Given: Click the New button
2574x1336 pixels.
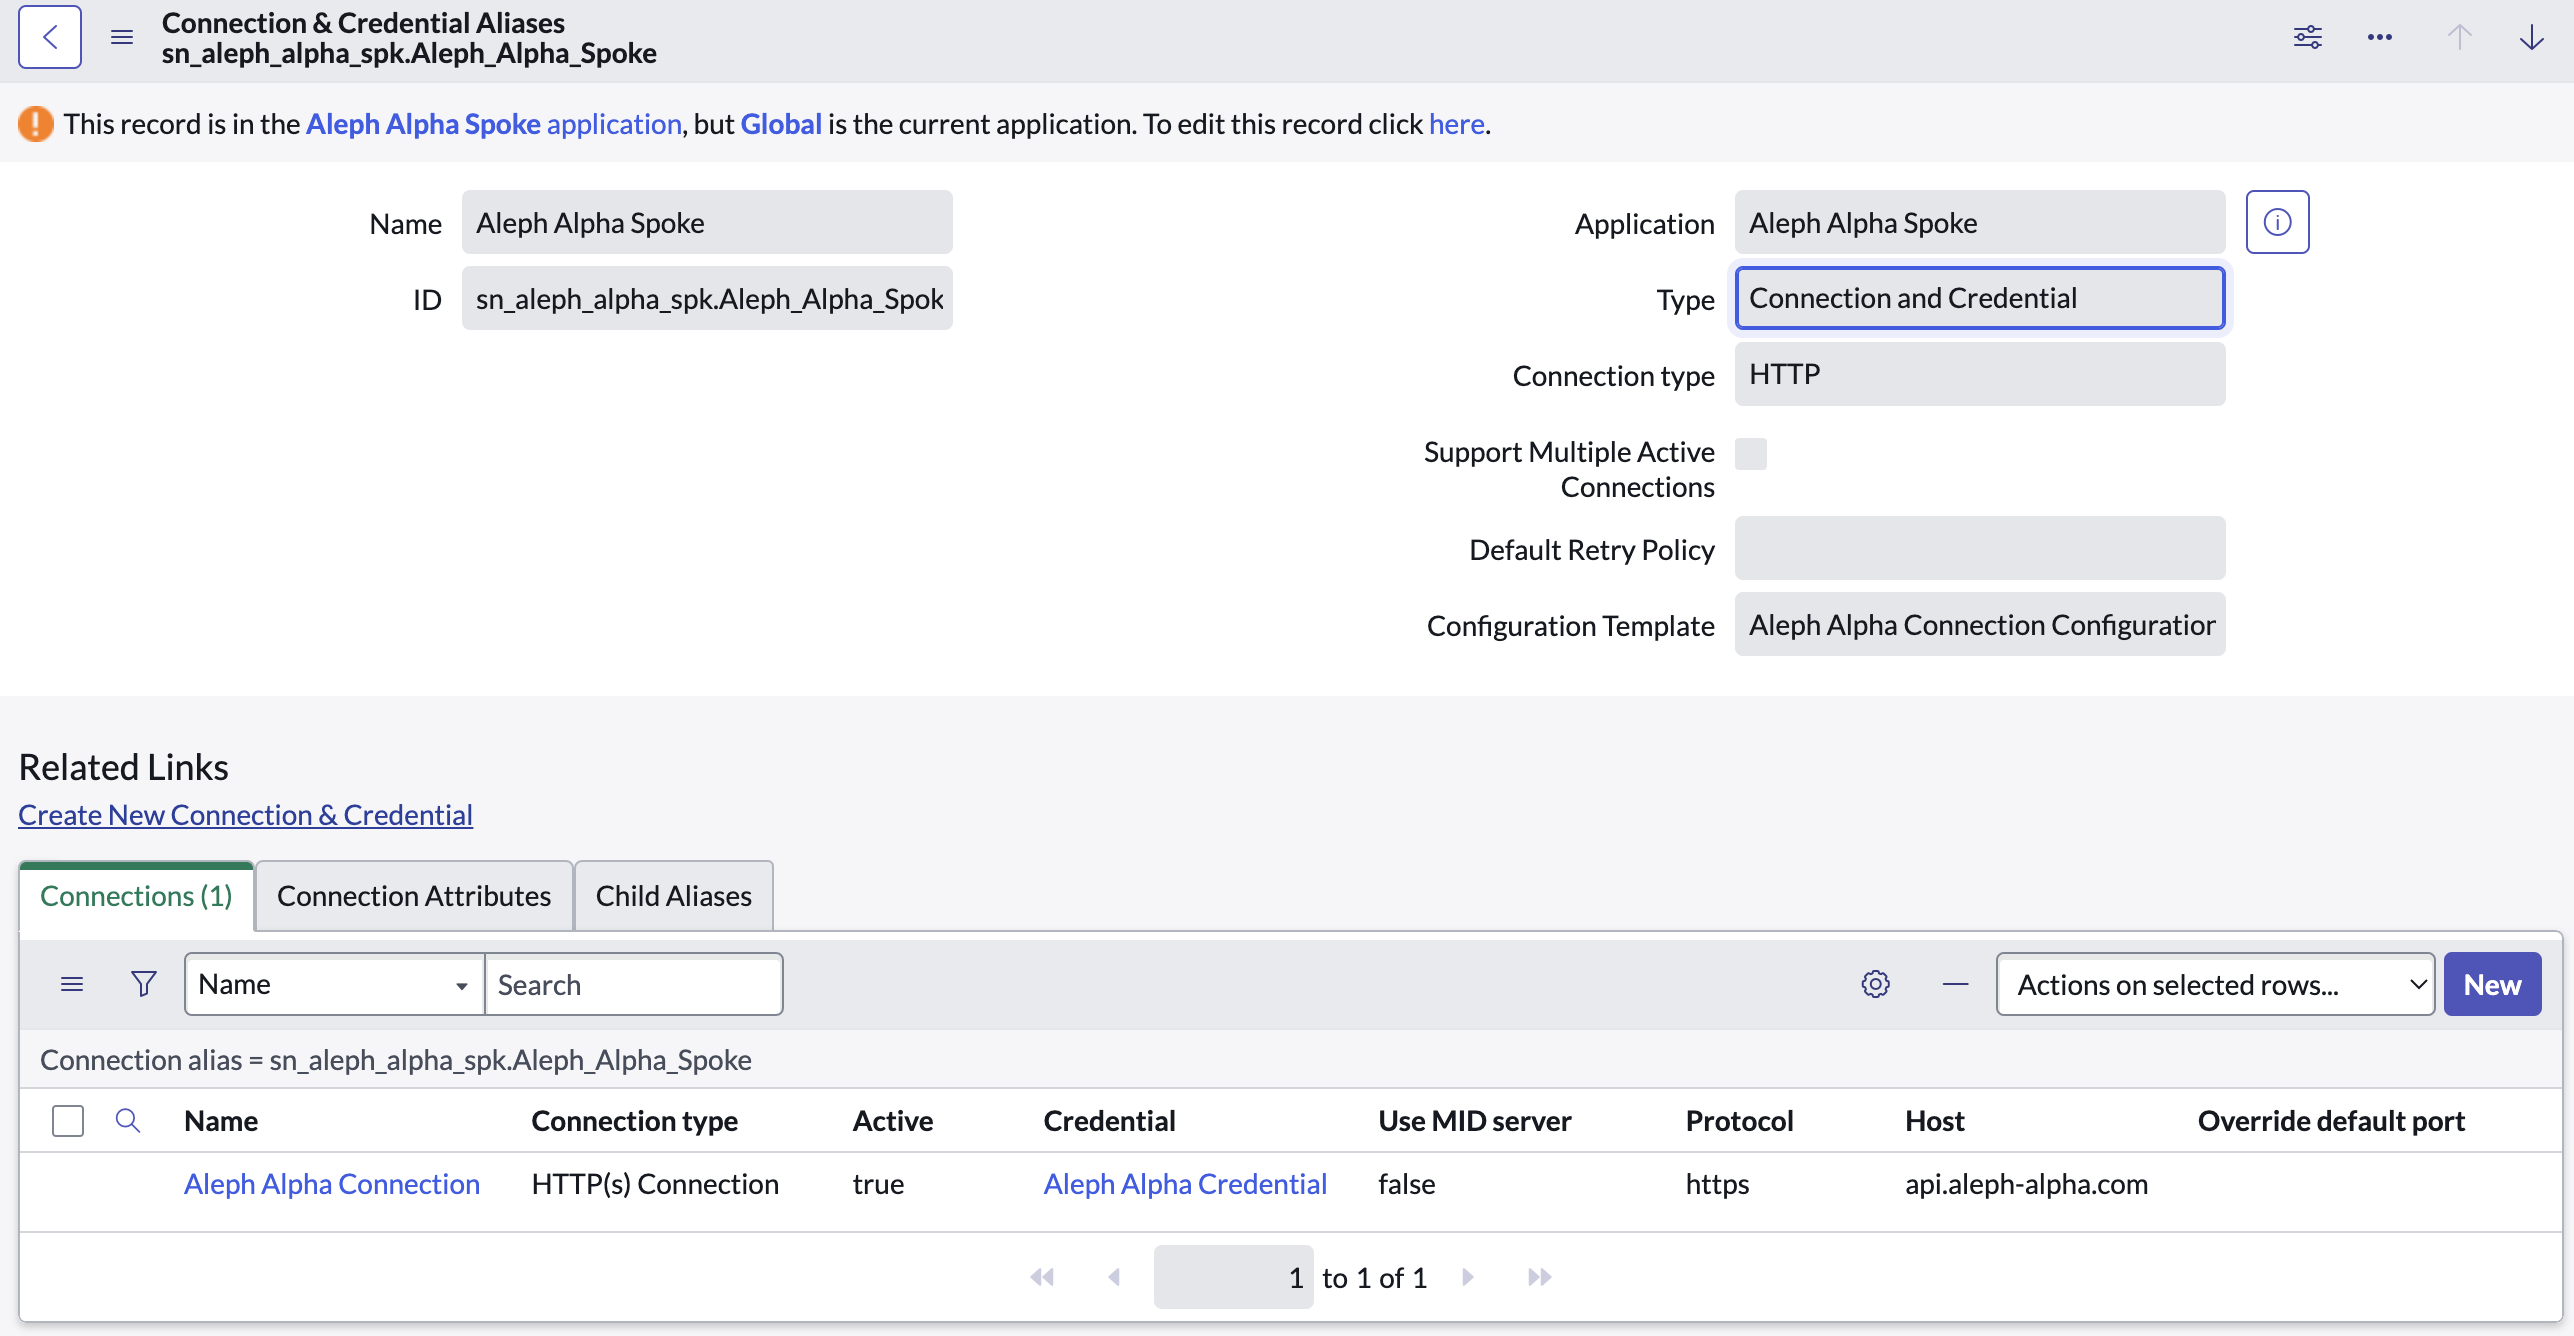Looking at the screenshot, I should pyautogui.click(x=2493, y=984).
